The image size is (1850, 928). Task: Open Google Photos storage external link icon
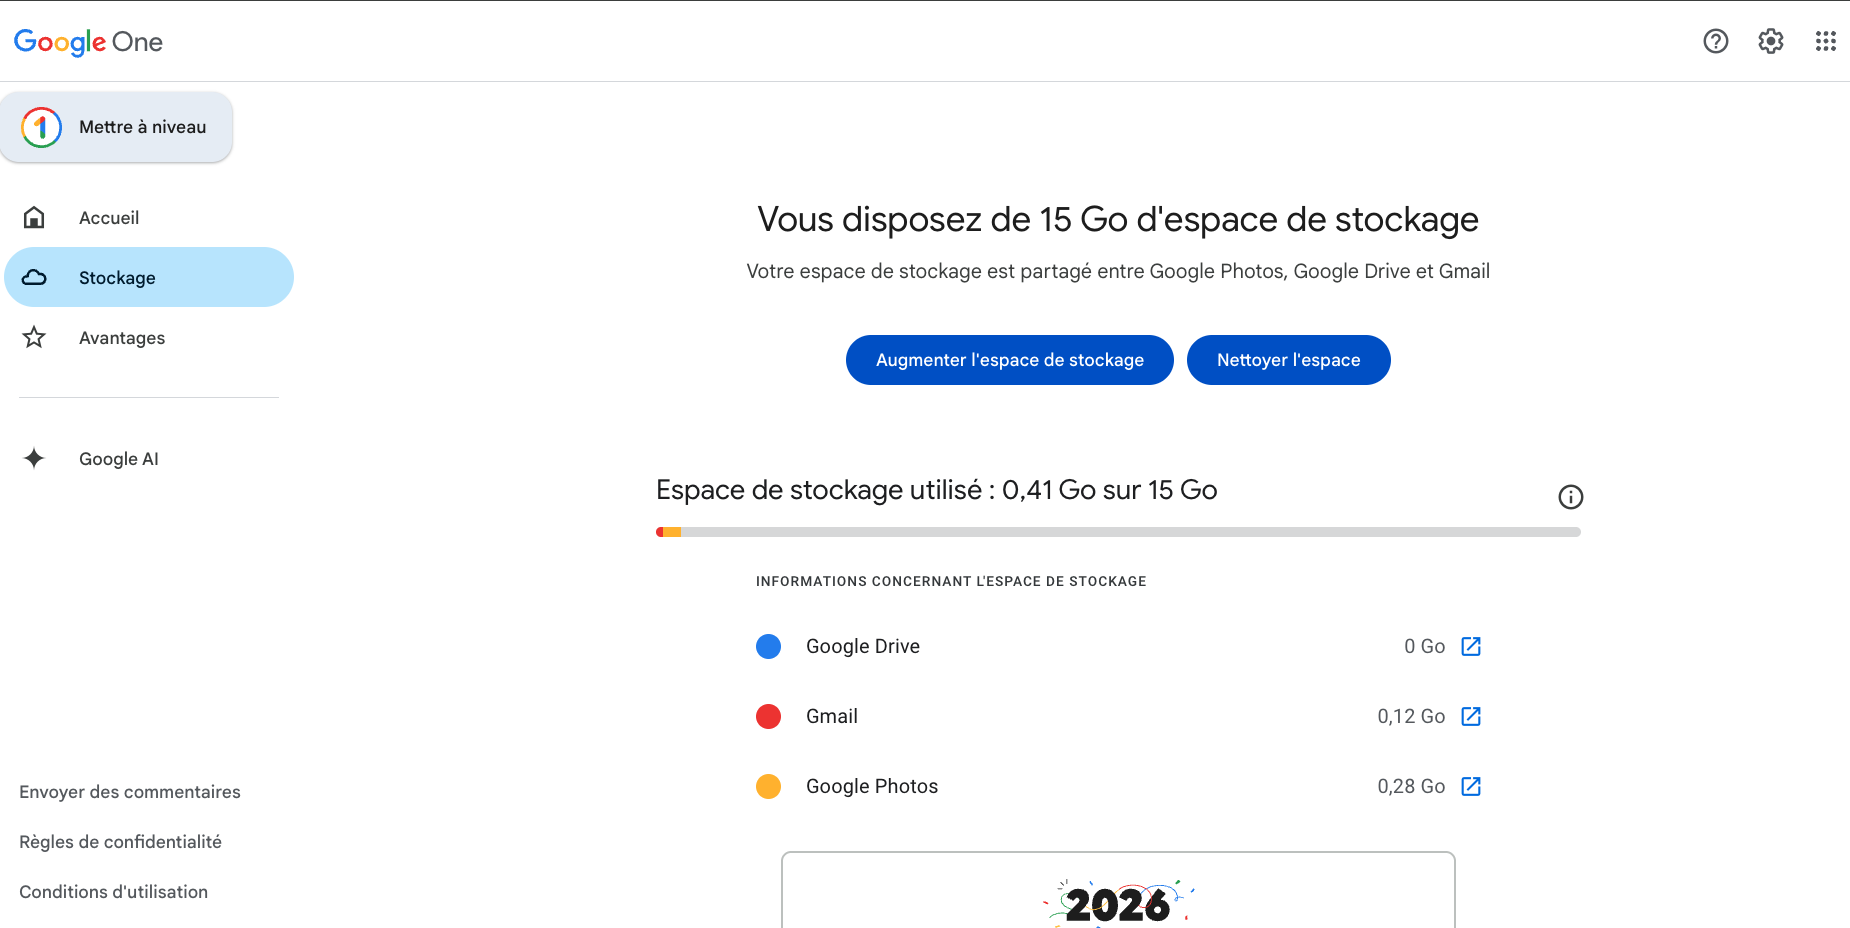click(x=1471, y=786)
